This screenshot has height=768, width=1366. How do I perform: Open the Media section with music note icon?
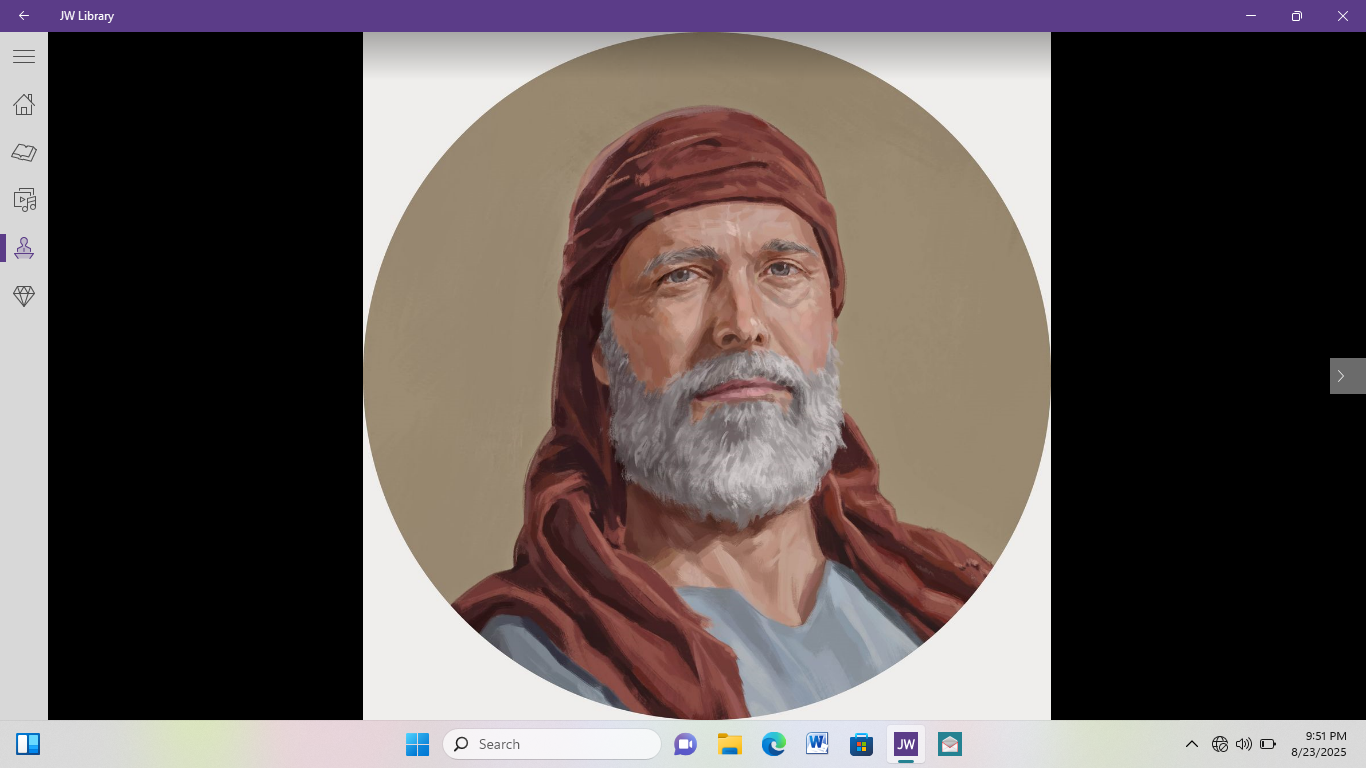[x=24, y=200]
